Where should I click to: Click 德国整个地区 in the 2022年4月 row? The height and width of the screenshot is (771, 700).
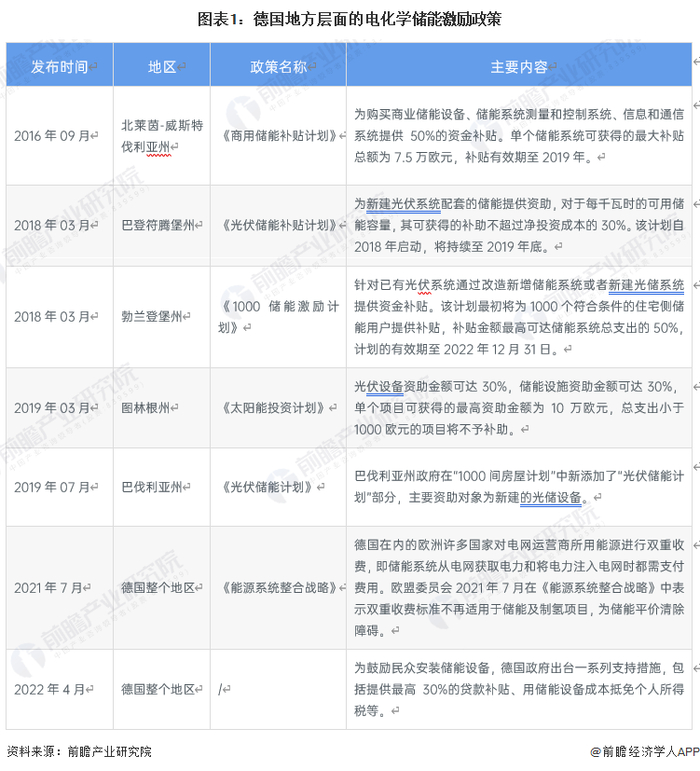(158, 689)
